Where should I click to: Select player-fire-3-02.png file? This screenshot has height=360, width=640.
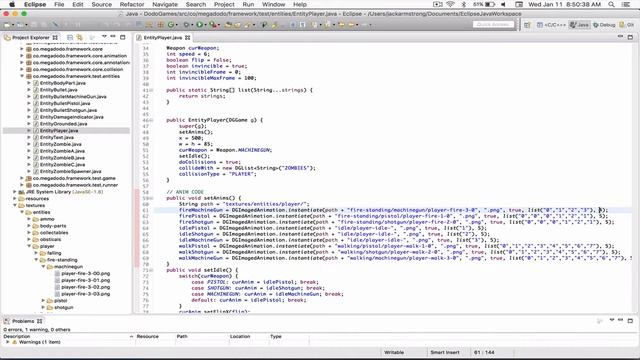[x=85, y=287]
